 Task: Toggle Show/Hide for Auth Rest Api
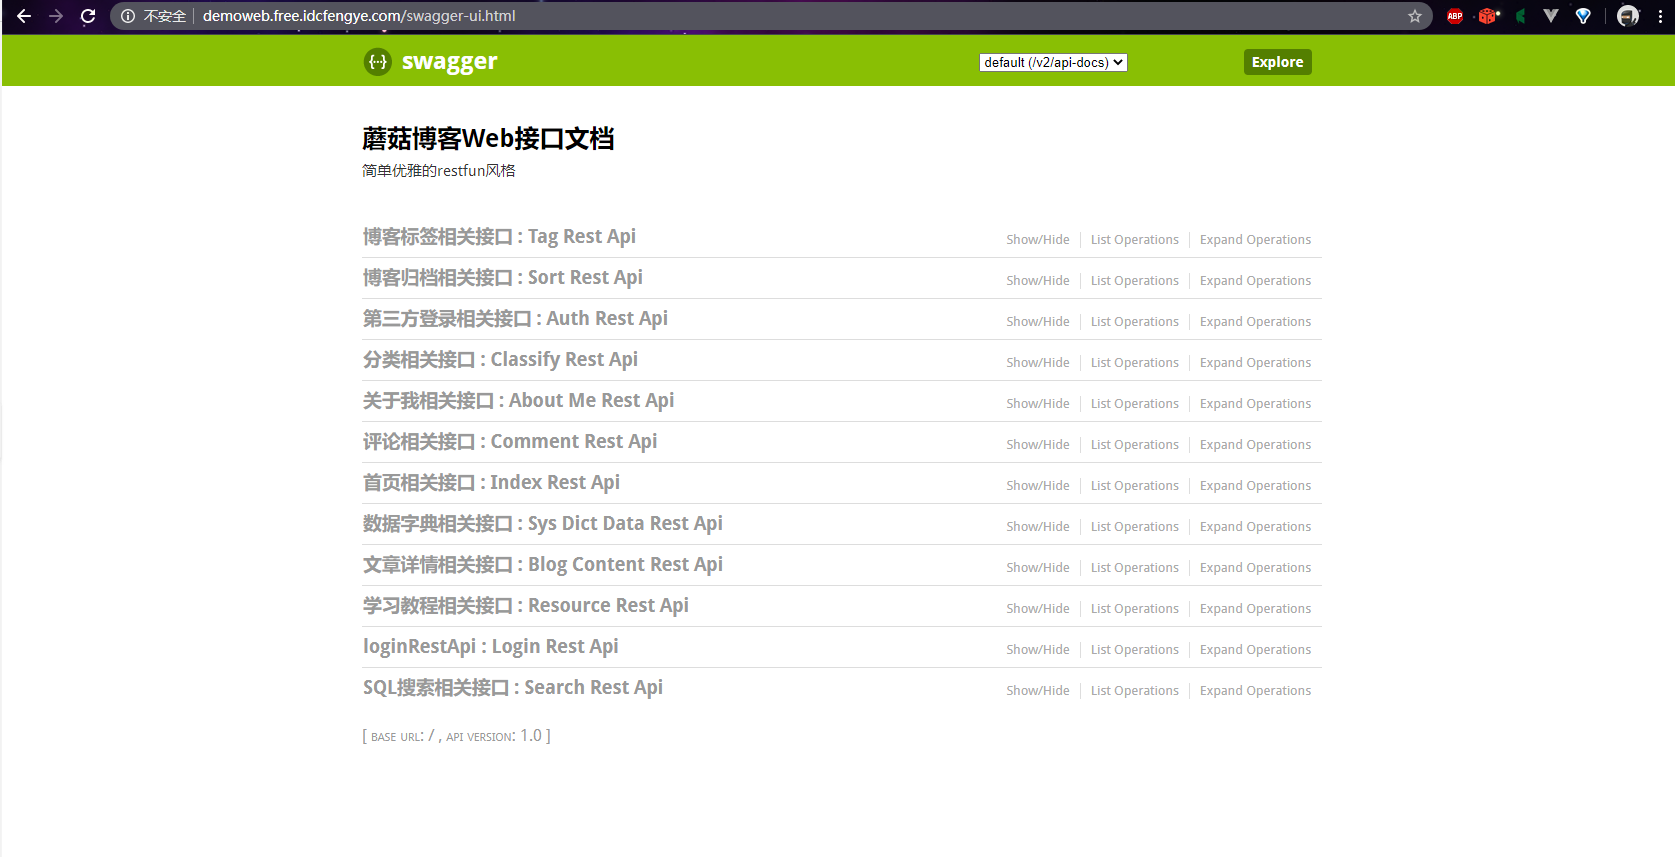pyautogui.click(x=1037, y=322)
